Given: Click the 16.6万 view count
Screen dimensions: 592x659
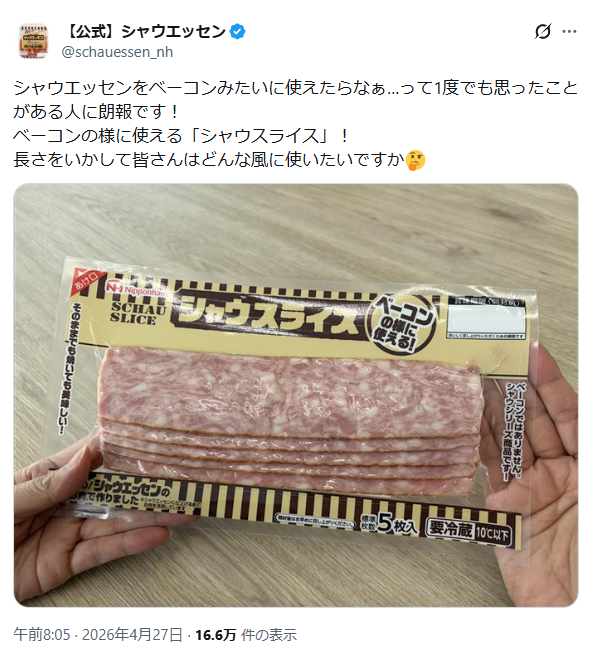Looking at the screenshot, I should point(216,634).
